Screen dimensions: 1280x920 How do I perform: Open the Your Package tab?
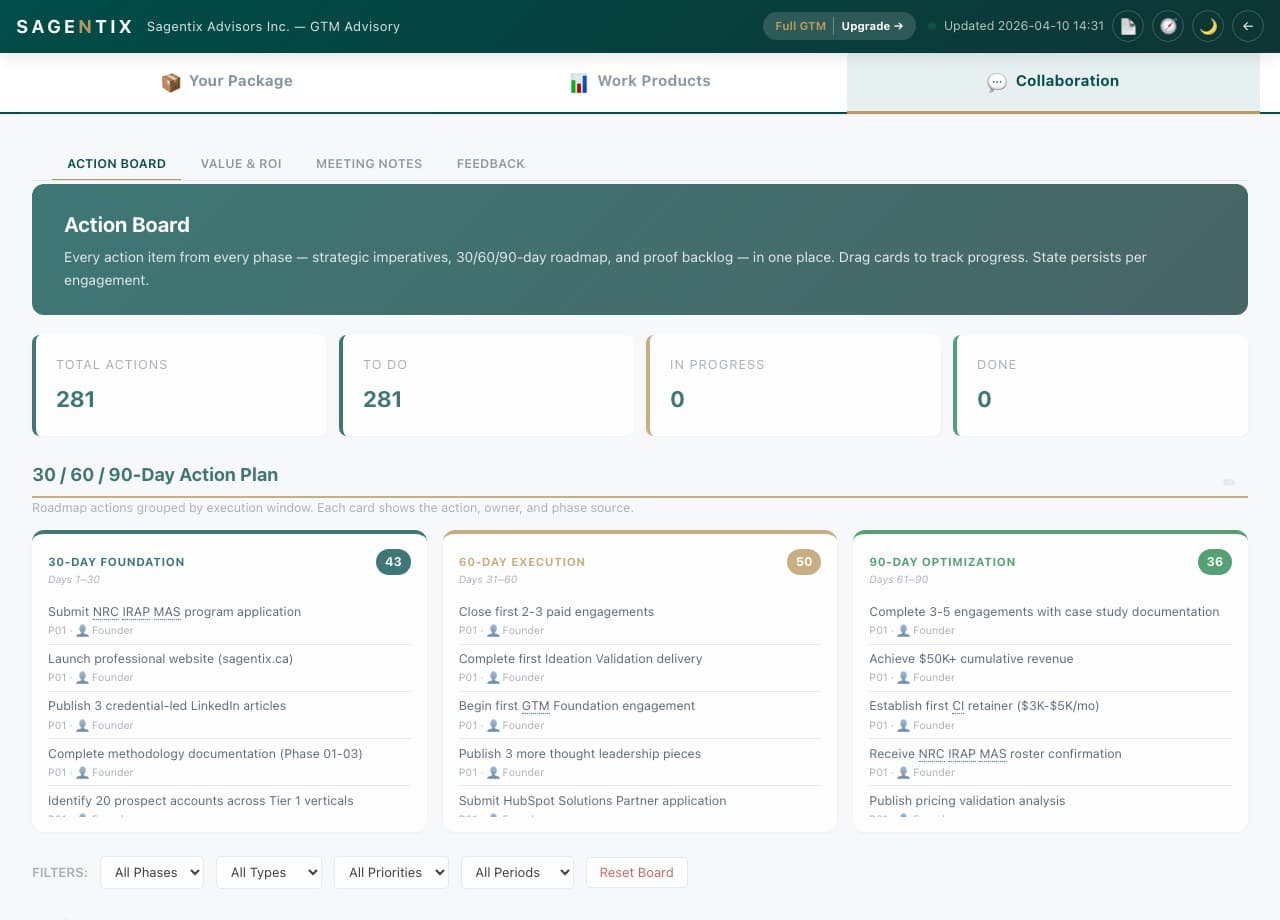click(x=227, y=82)
